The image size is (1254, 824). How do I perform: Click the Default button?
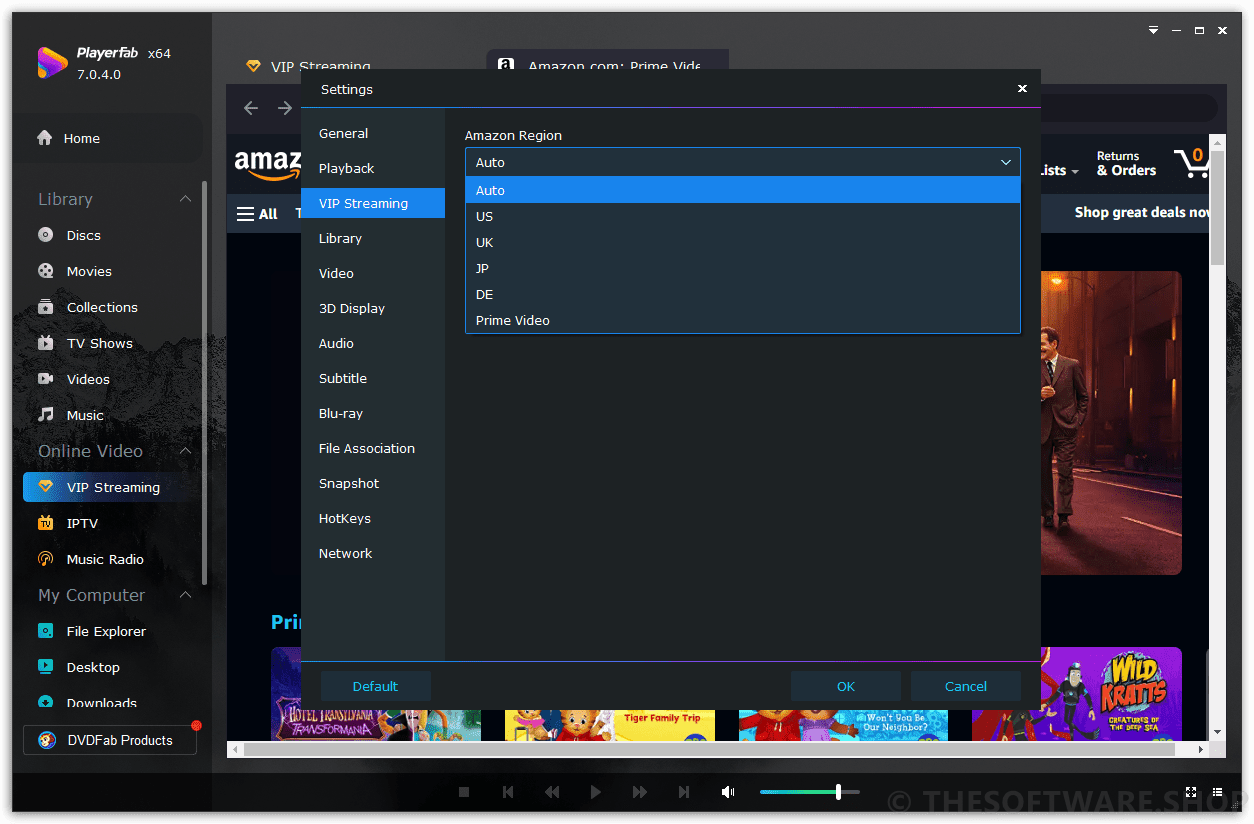coord(375,686)
